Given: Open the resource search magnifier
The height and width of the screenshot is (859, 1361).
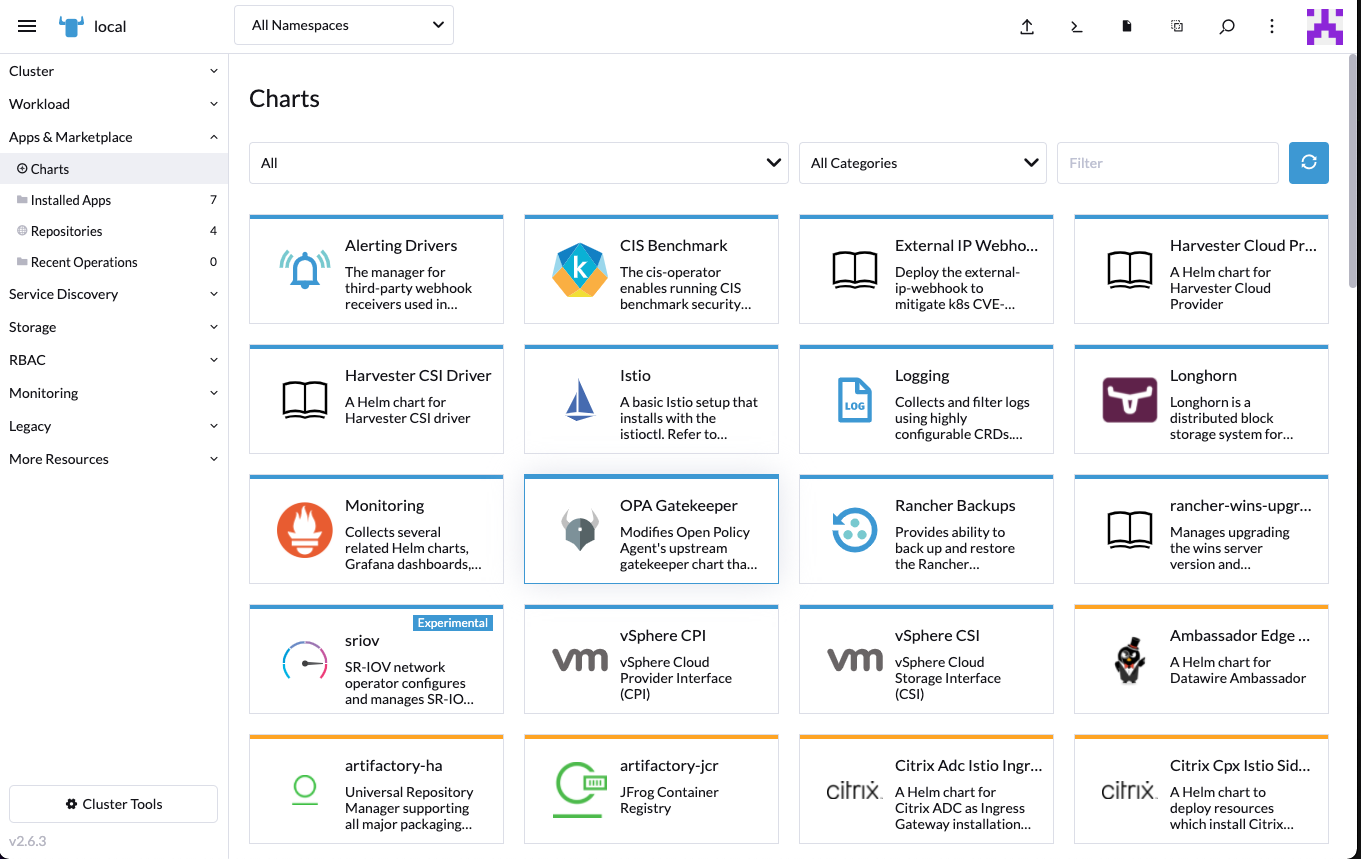Looking at the screenshot, I should [1226, 26].
